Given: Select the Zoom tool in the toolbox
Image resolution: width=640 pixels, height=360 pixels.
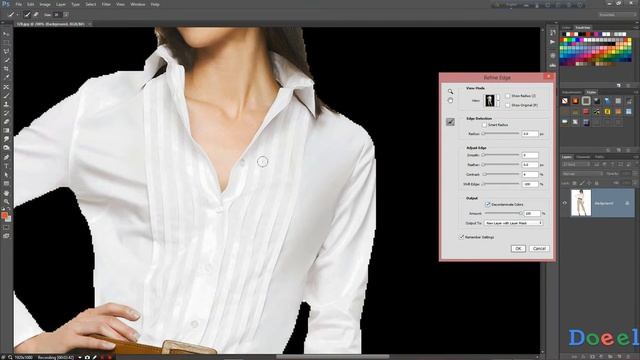Looking at the screenshot, I should coord(6,201).
